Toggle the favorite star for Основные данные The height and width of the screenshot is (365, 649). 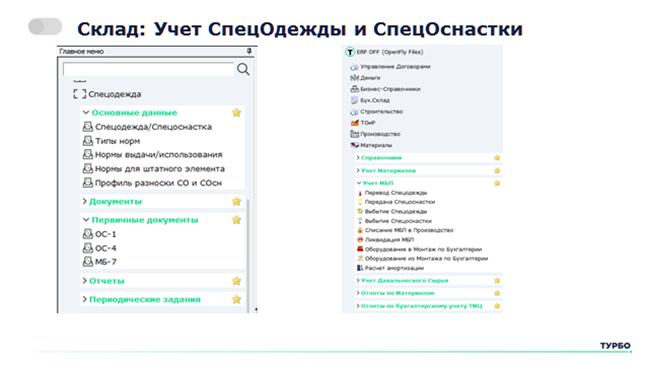[236, 113]
